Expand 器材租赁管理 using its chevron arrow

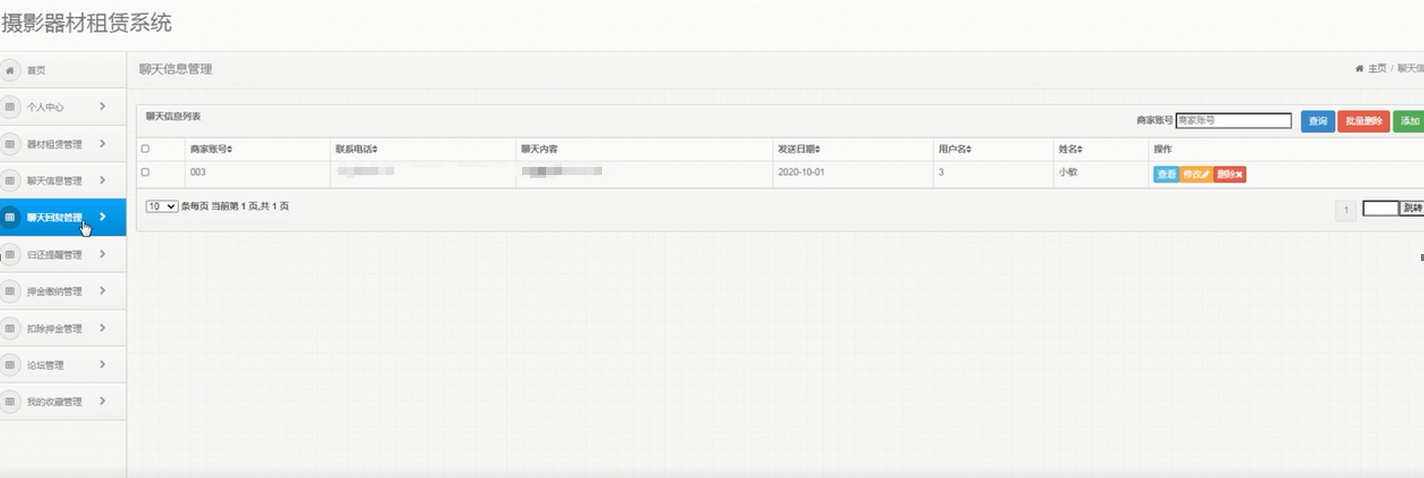tap(102, 143)
